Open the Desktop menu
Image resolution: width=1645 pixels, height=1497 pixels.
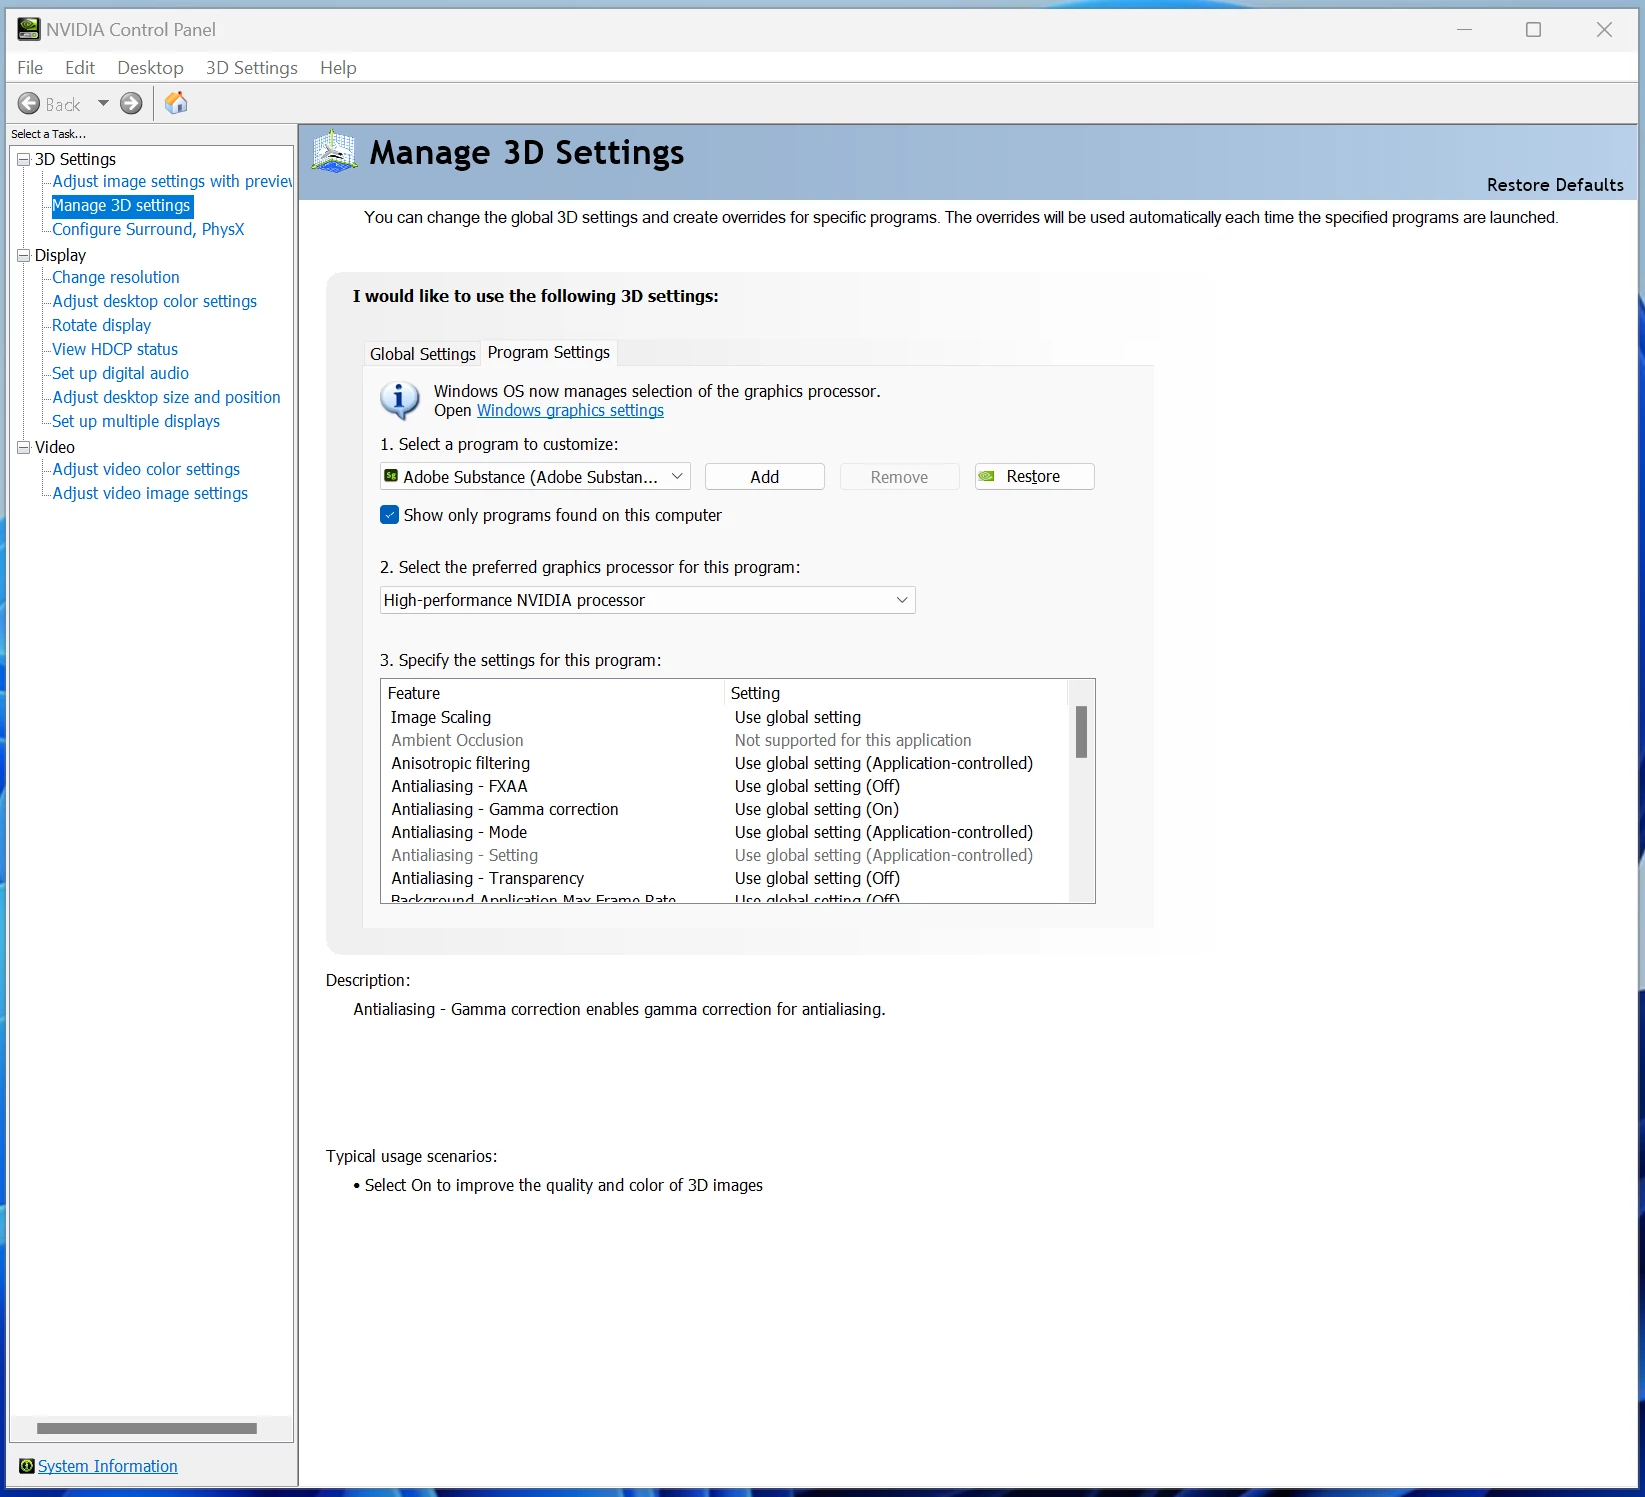coord(150,68)
